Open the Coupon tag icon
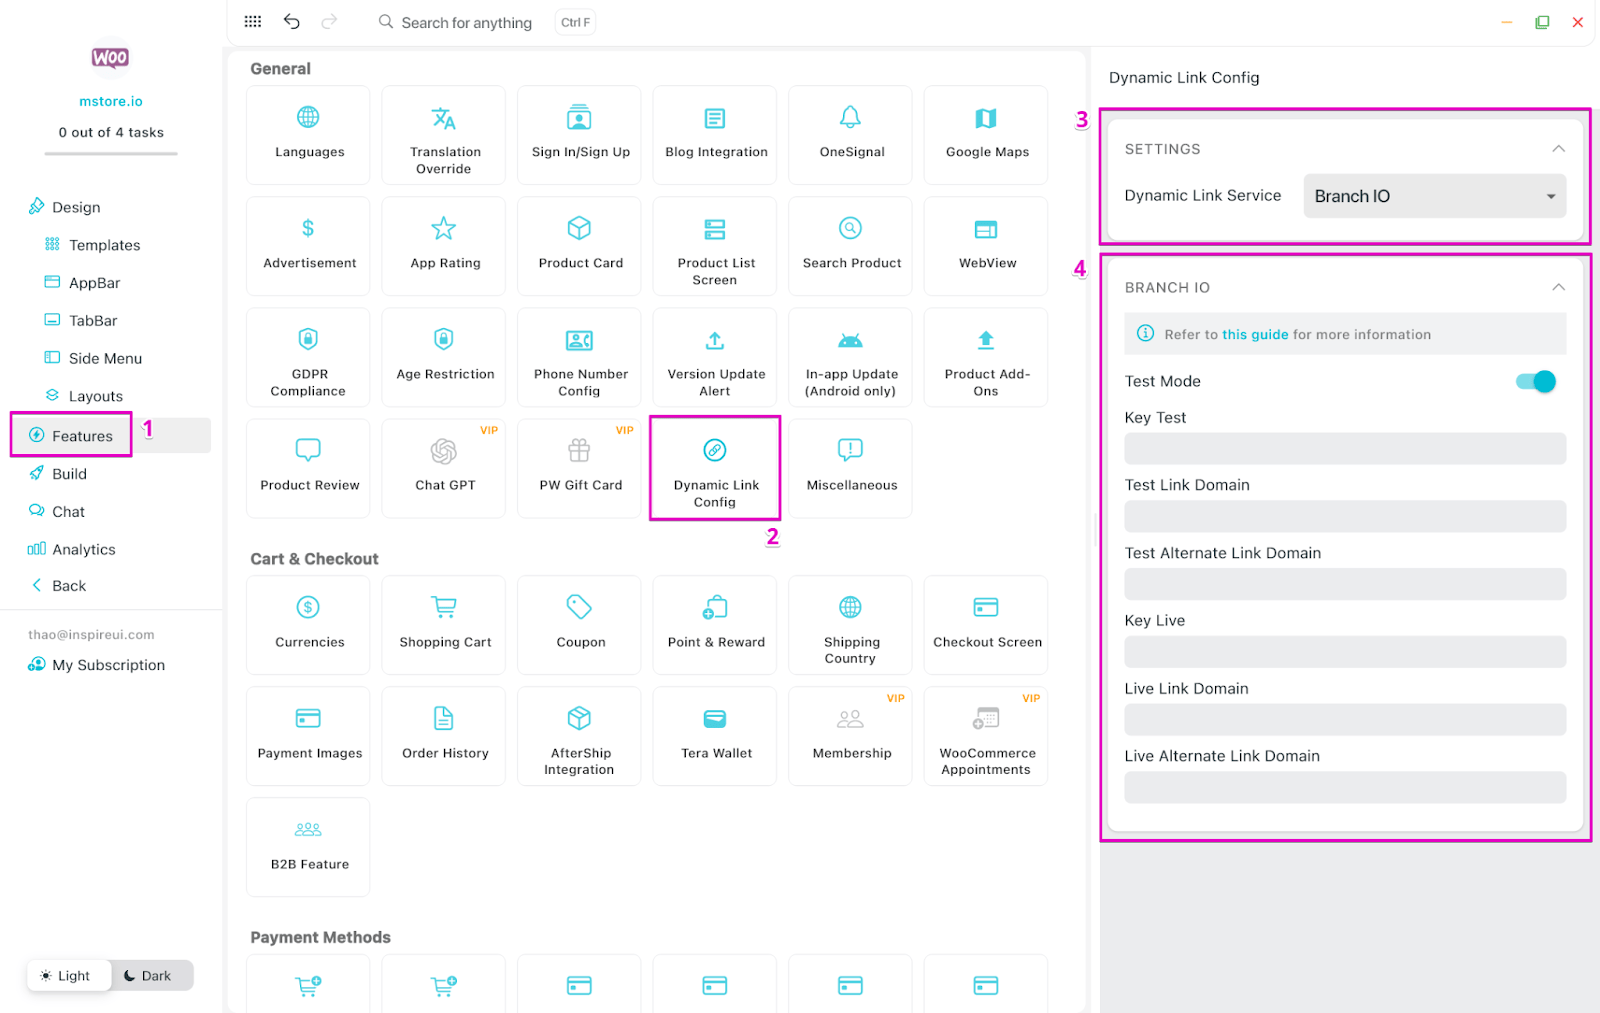Screen dimensions: 1600x1013 (x=579, y=607)
